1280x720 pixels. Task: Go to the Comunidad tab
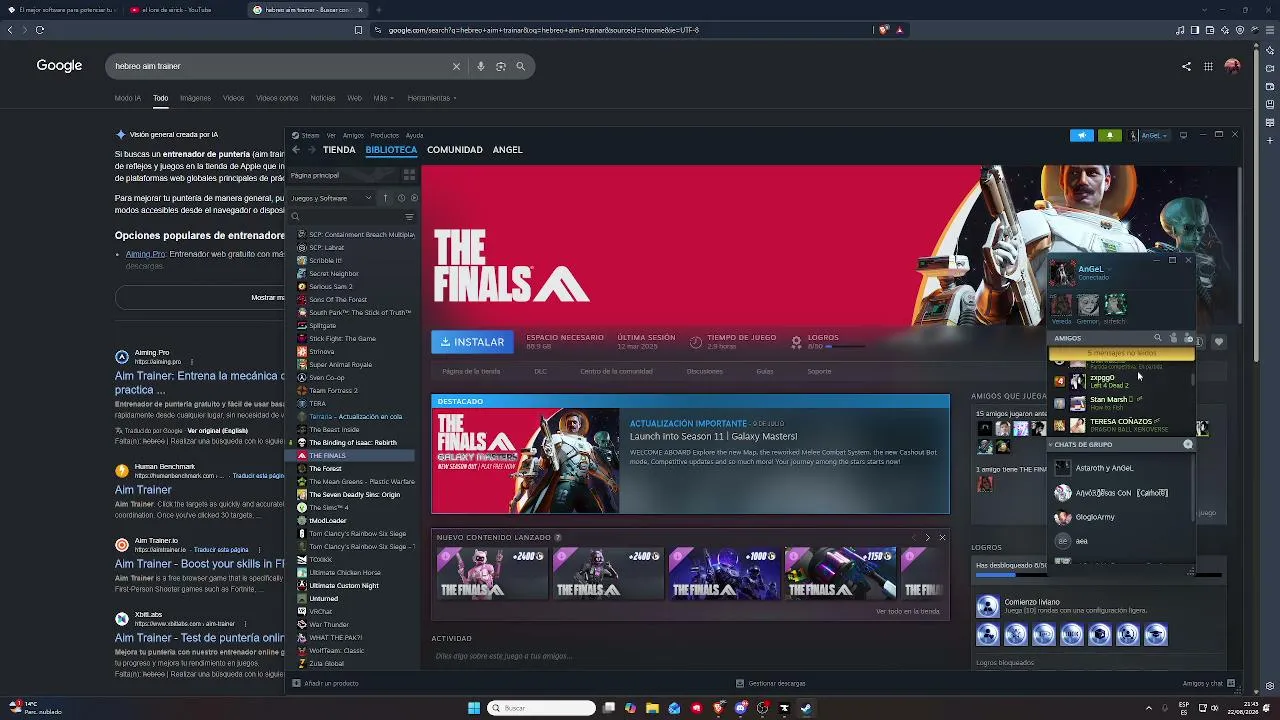[x=455, y=150]
